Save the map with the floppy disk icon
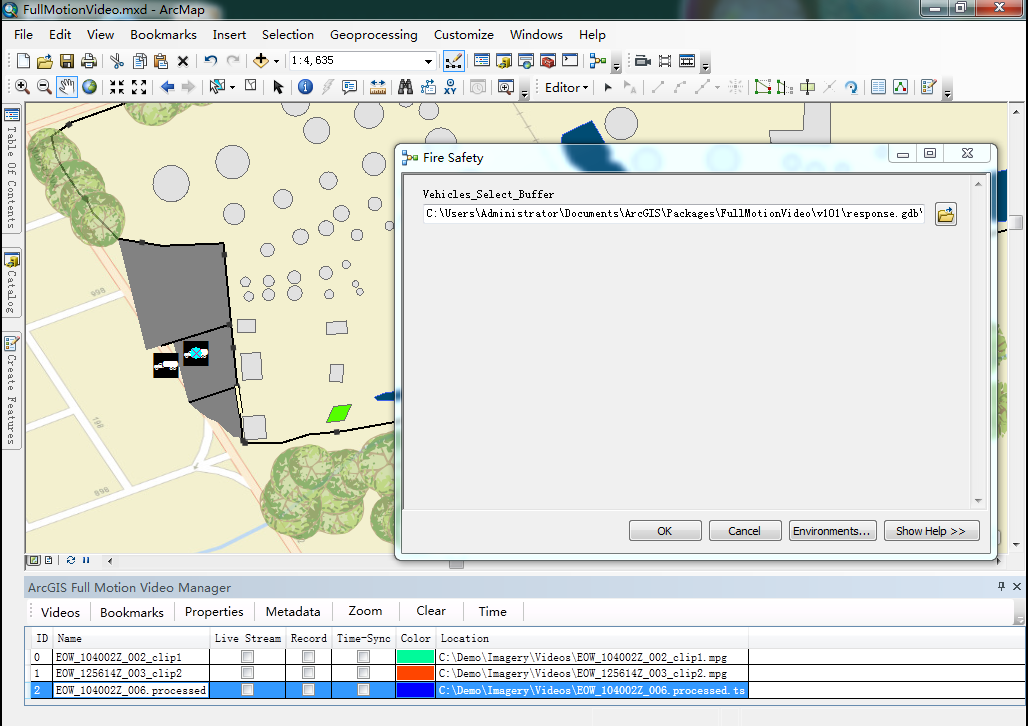Image resolution: width=1028 pixels, height=726 pixels. tap(66, 61)
